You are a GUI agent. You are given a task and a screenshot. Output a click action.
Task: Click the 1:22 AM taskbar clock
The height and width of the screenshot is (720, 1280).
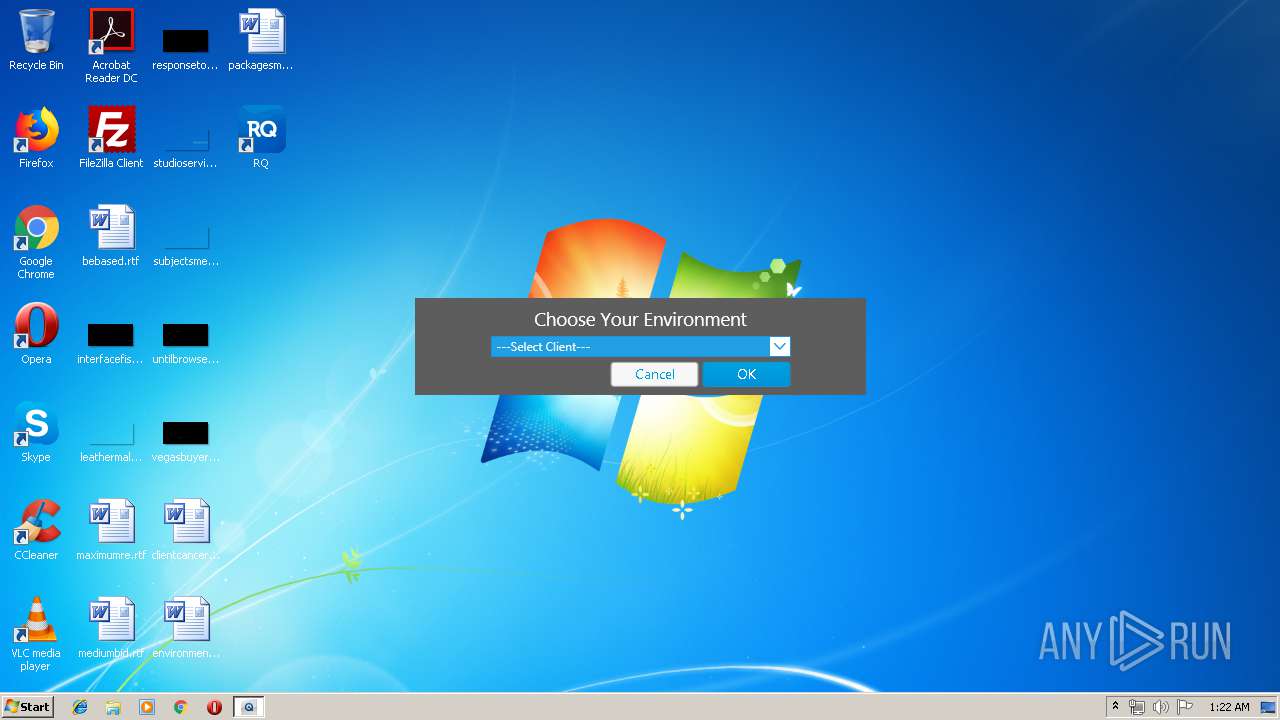click(1229, 707)
